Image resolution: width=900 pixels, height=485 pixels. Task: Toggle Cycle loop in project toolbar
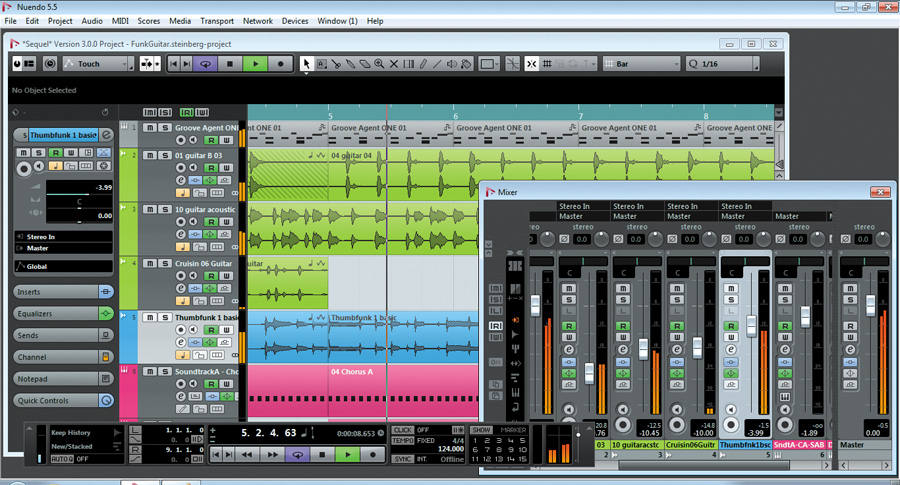coord(205,64)
